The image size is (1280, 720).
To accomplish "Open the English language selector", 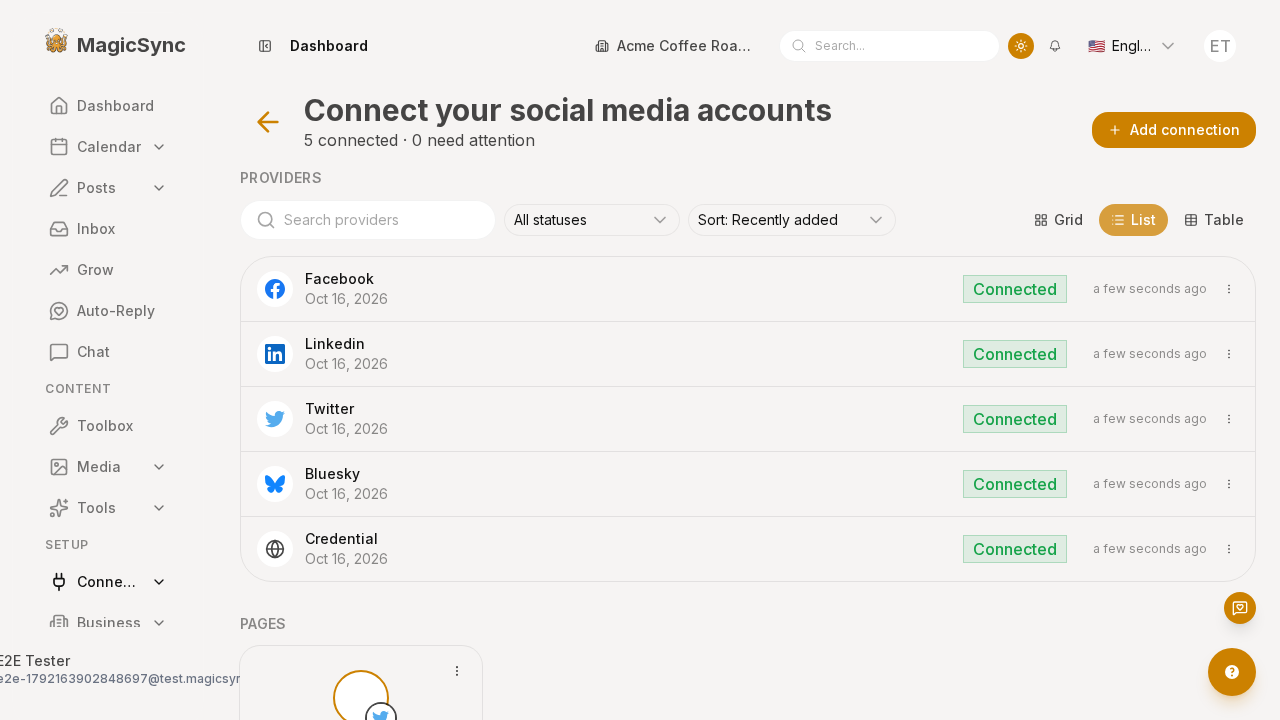I will 1131,46.
